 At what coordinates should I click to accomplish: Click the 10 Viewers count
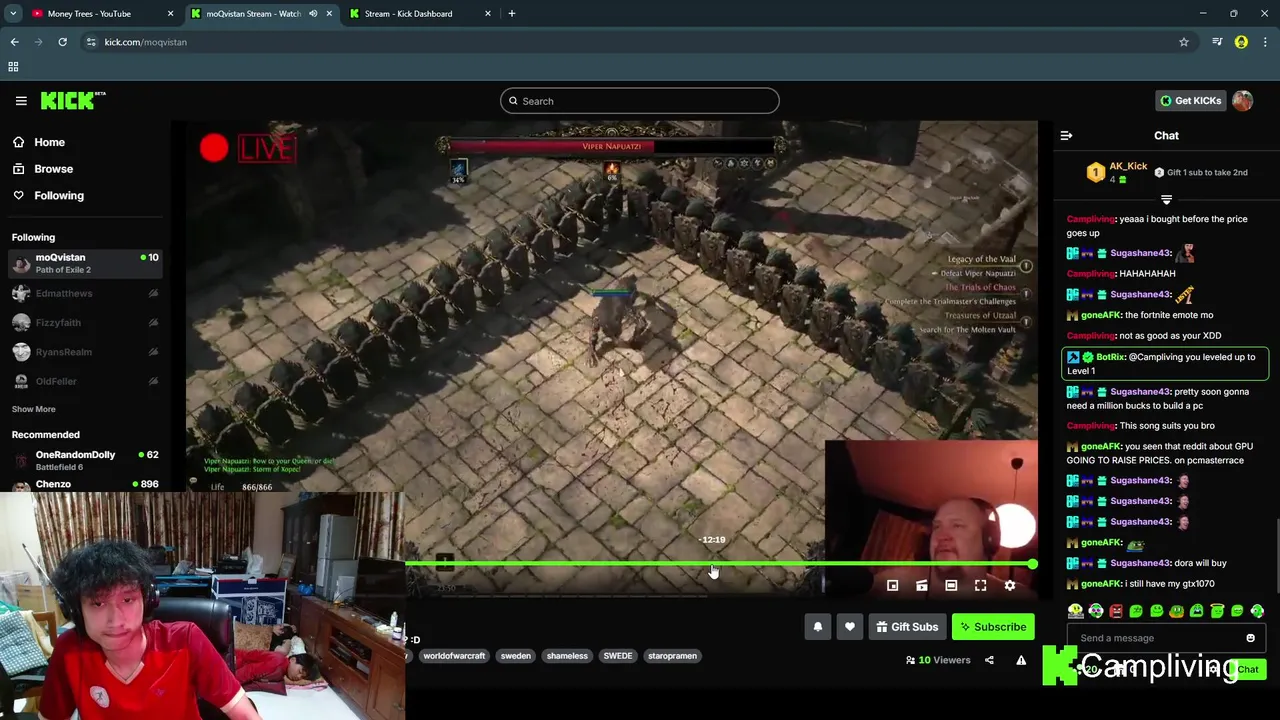938,660
